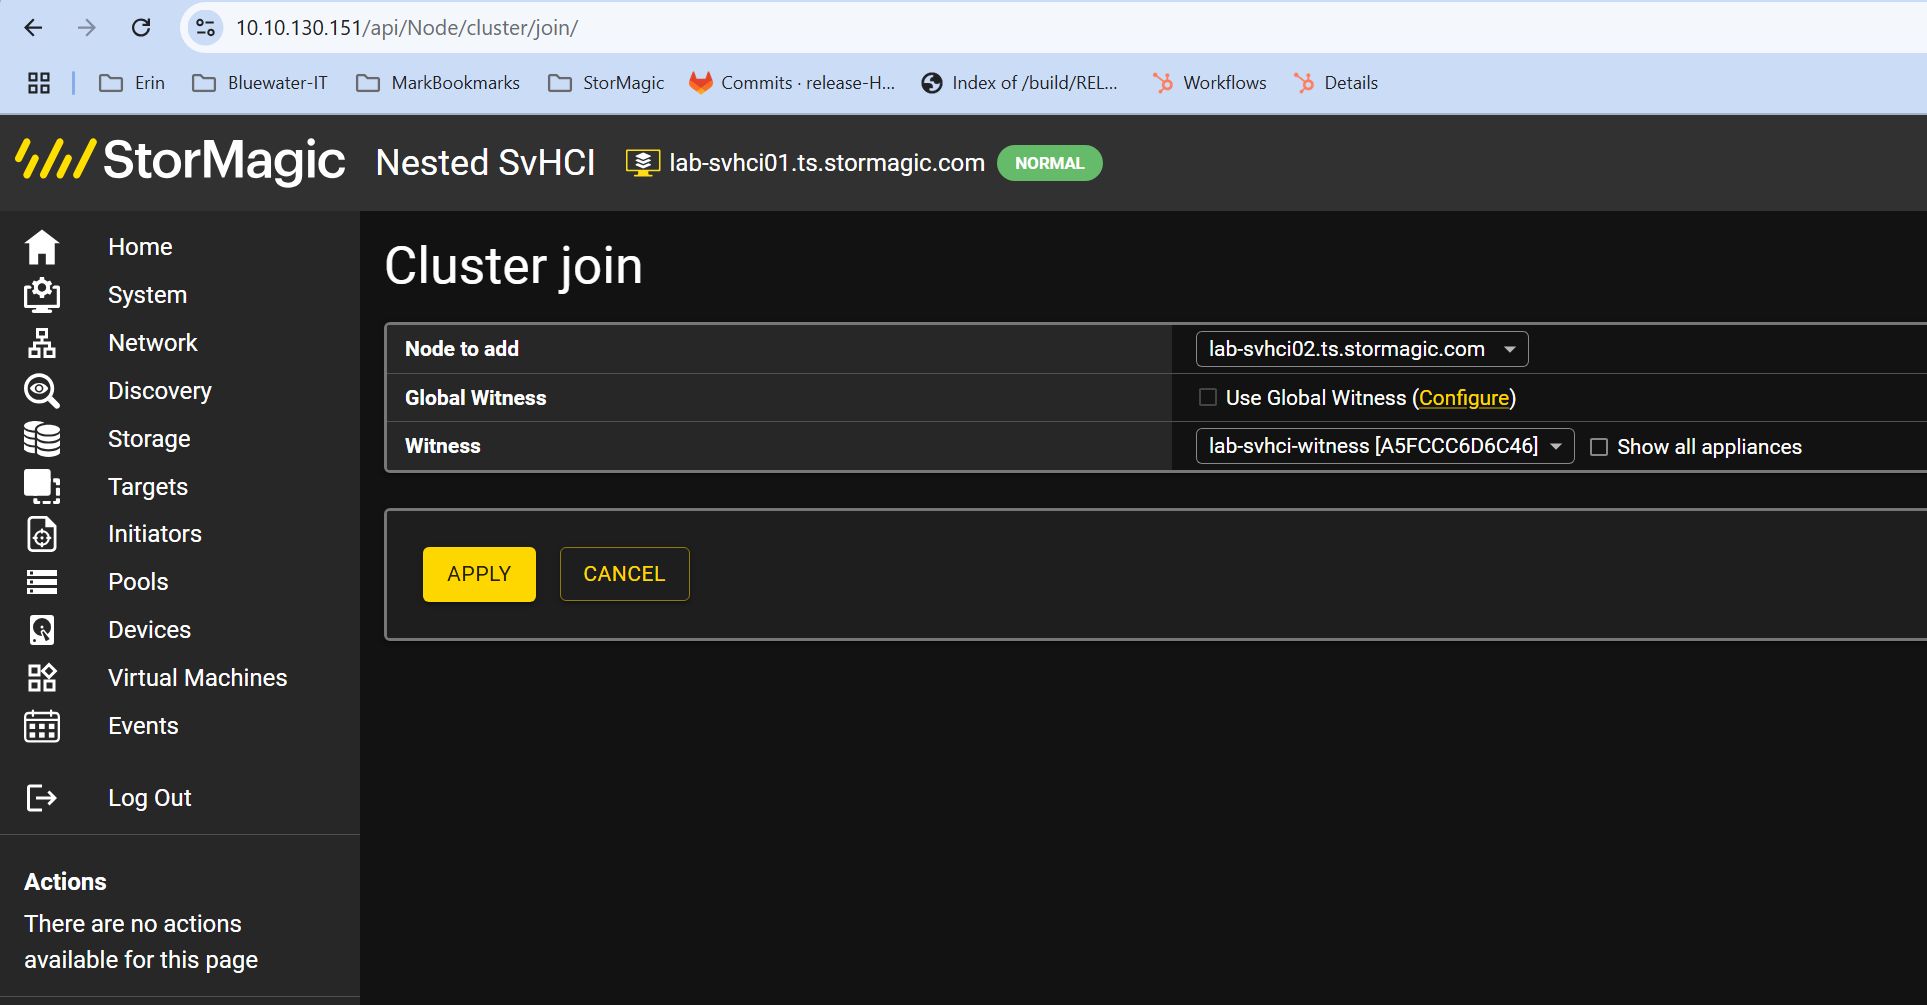Click the Log Out arrow icon
The image size is (1927, 1005).
[x=42, y=798]
